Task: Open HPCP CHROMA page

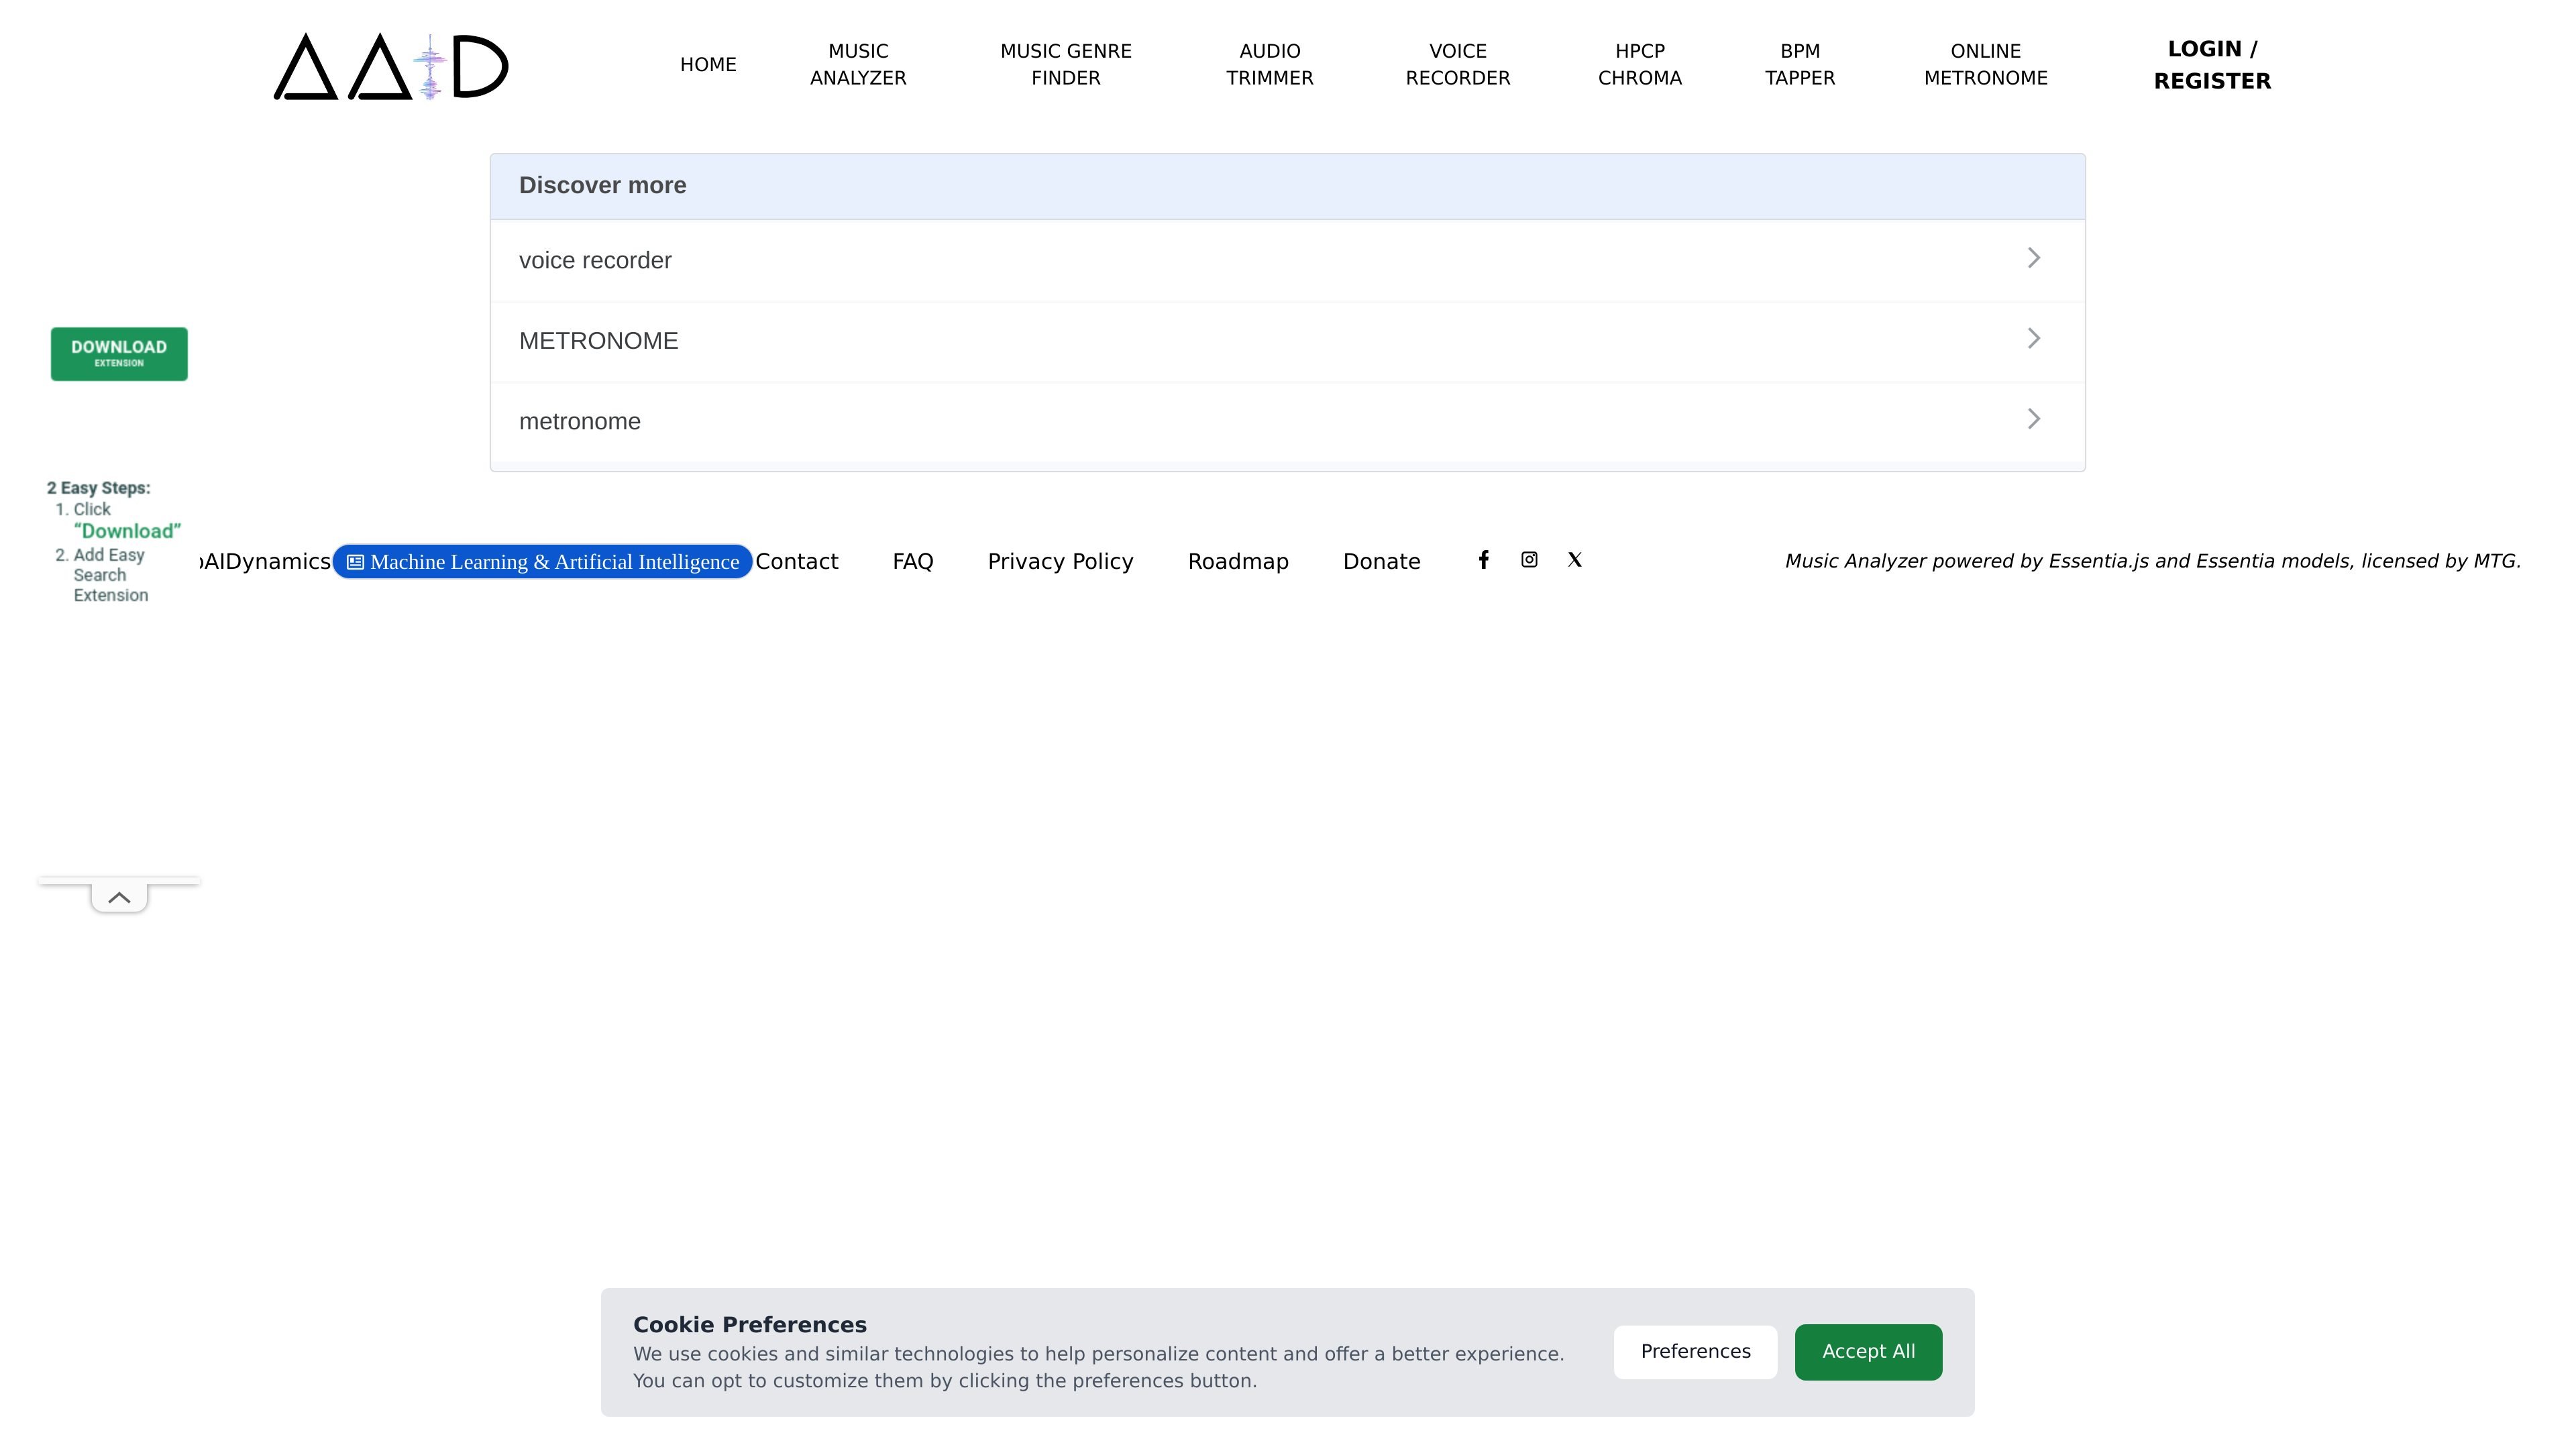Action: (x=1640, y=64)
